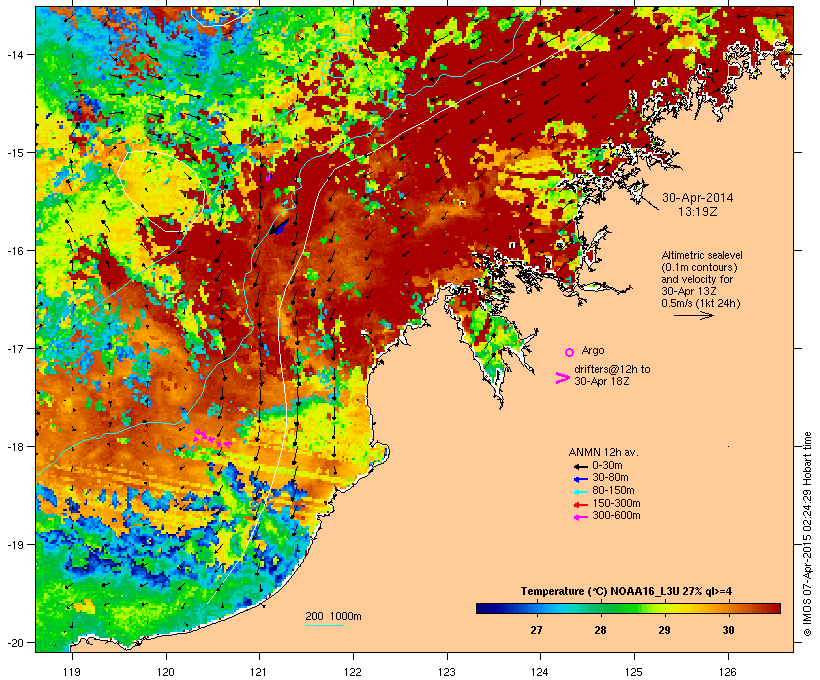Click the red 150-300m arrow legend icon
This screenshot has height=680, width=820.
coord(580,504)
